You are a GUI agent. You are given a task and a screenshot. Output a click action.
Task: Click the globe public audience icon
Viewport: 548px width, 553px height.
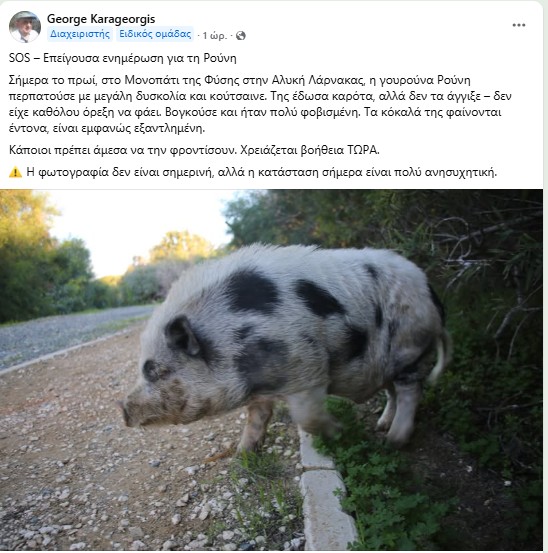240,36
